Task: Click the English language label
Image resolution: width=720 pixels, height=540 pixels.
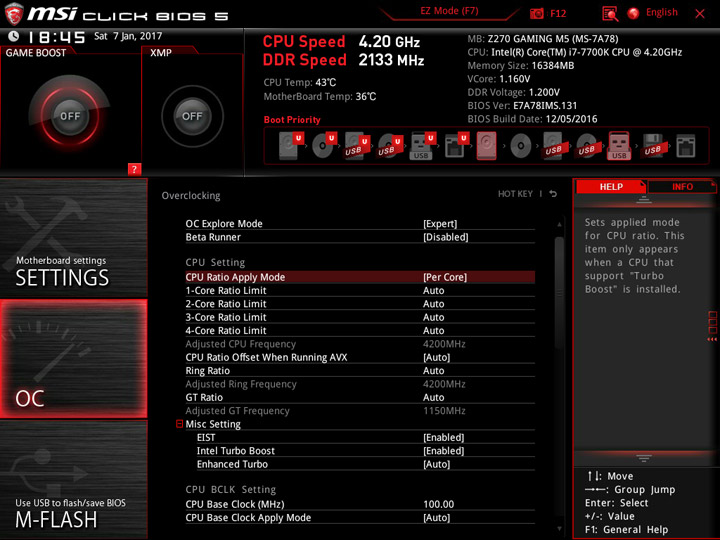Action: 662,12
